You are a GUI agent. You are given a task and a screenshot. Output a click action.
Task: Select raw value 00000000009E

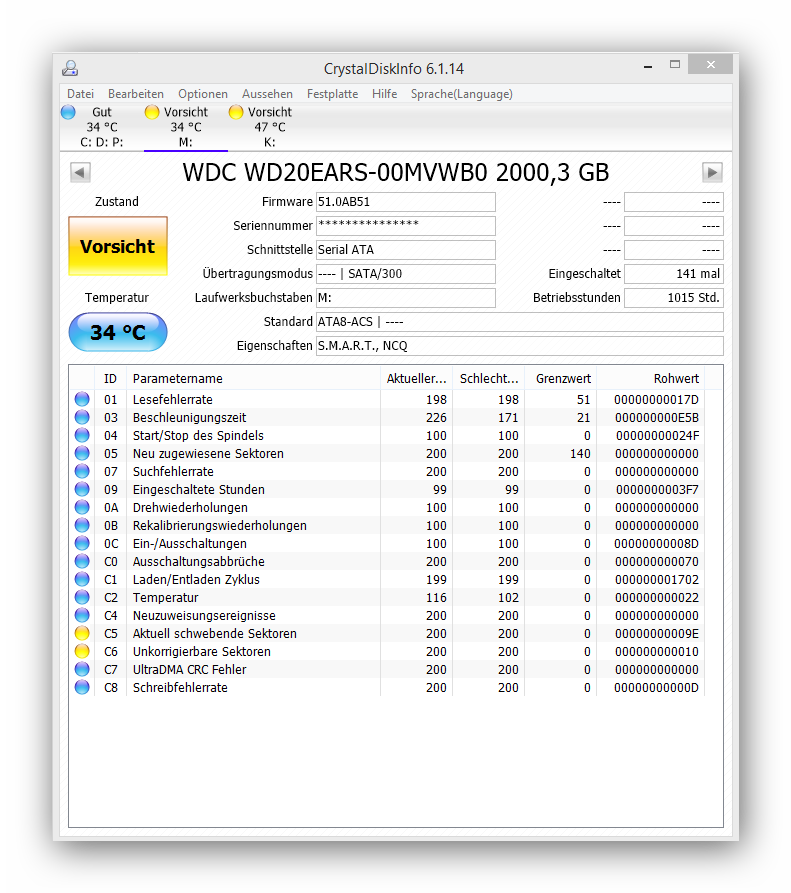(656, 633)
